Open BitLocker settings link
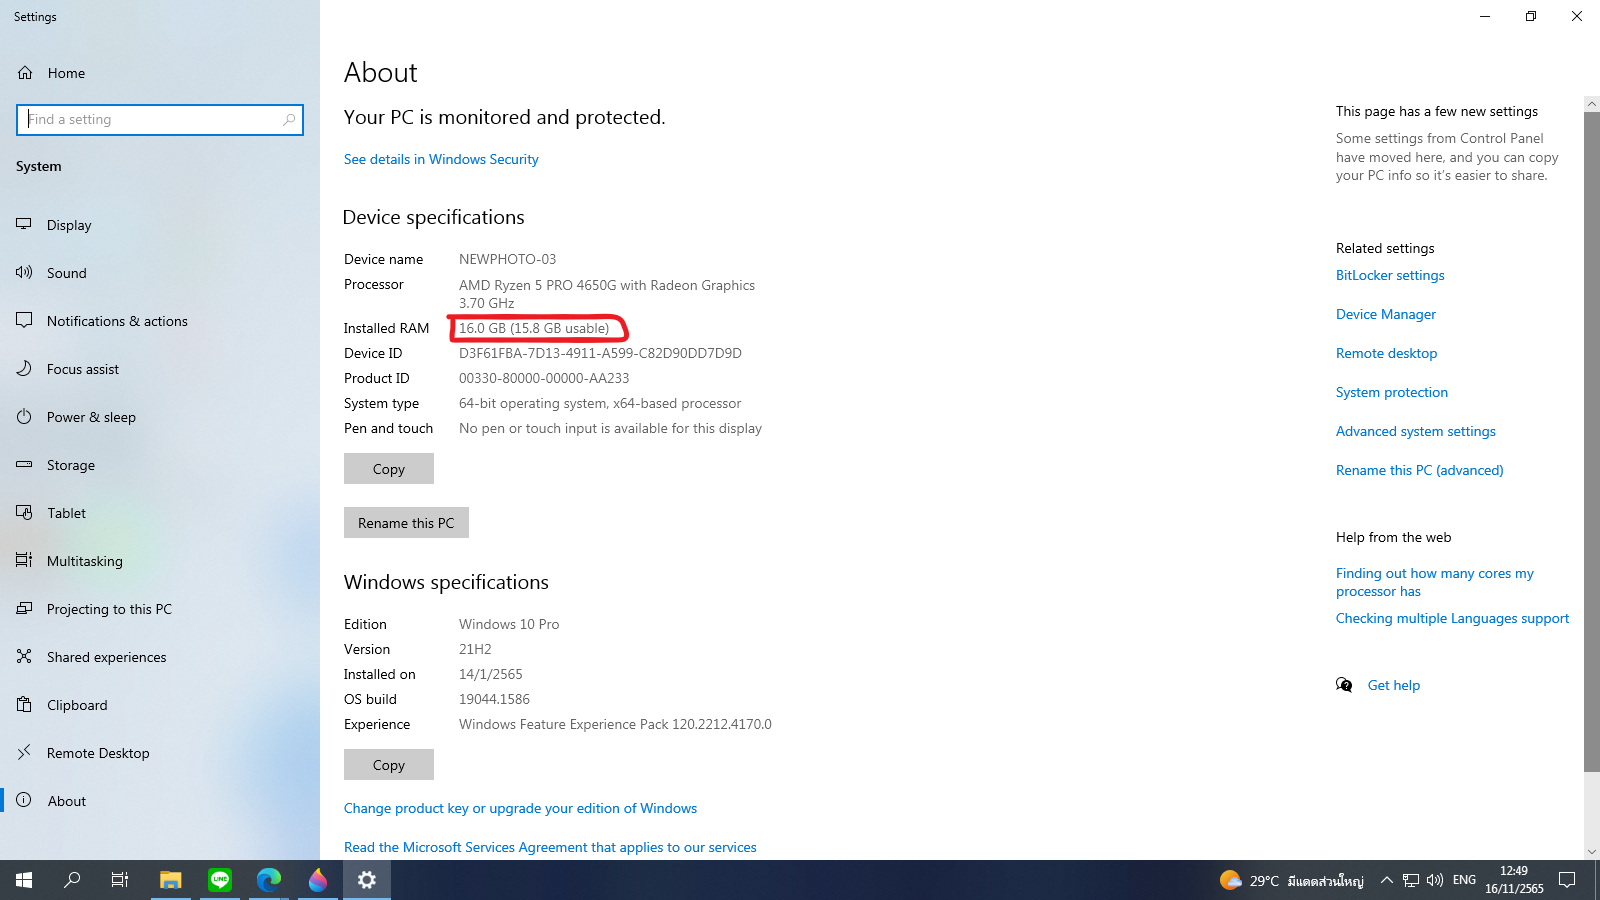This screenshot has height=900, width=1600. [1390, 275]
